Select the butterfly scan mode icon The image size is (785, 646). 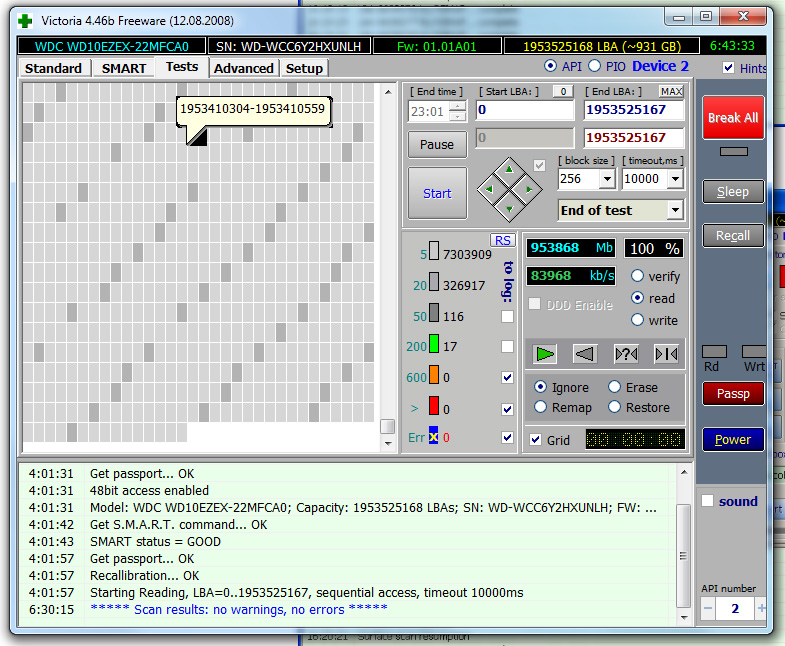coord(666,353)
